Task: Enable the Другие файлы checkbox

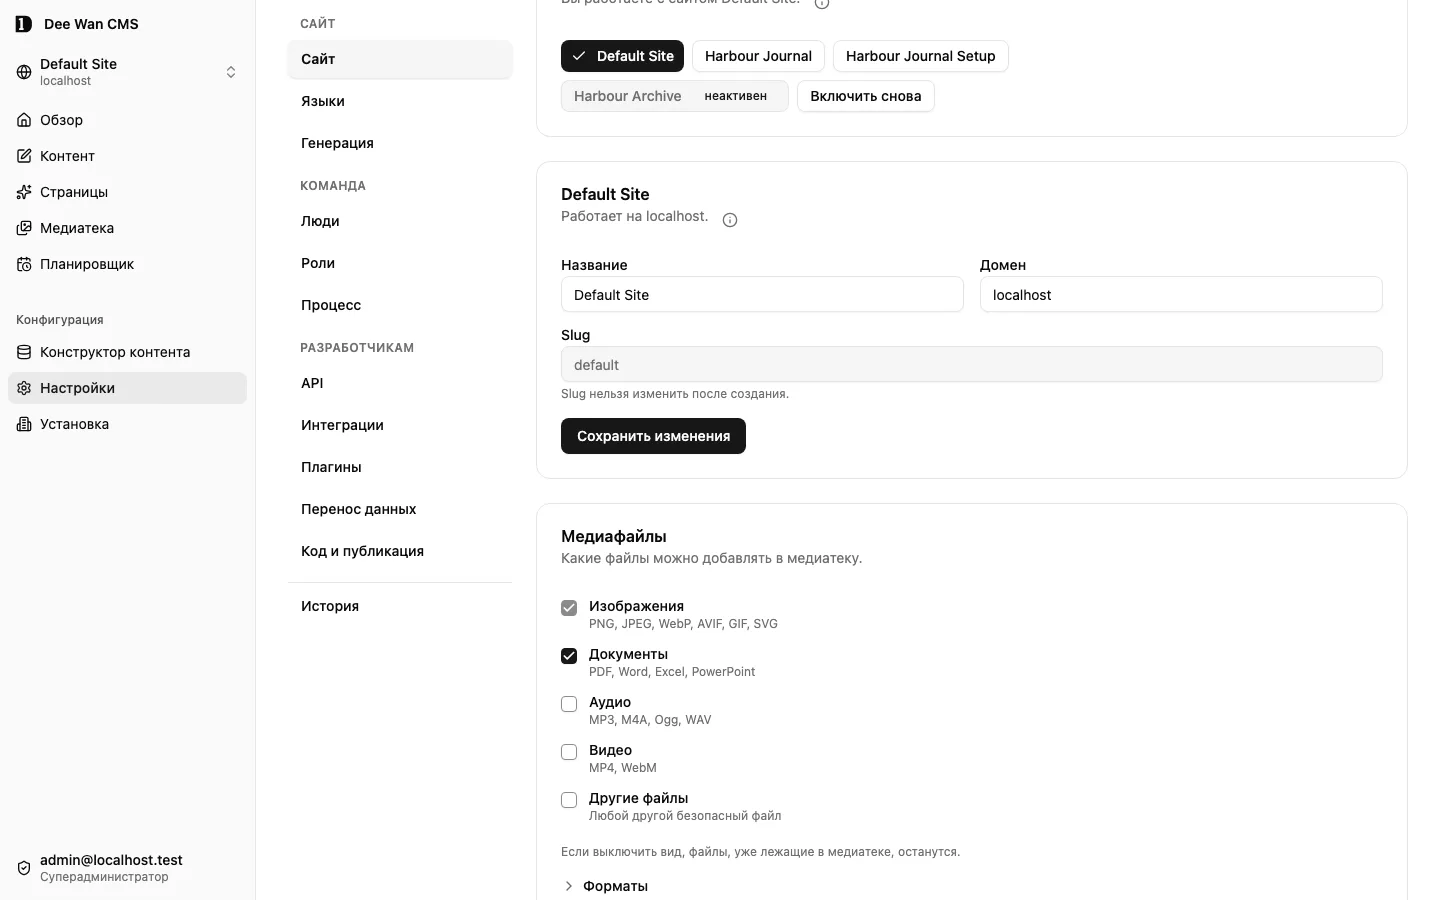Action: (x=569, y=800)
